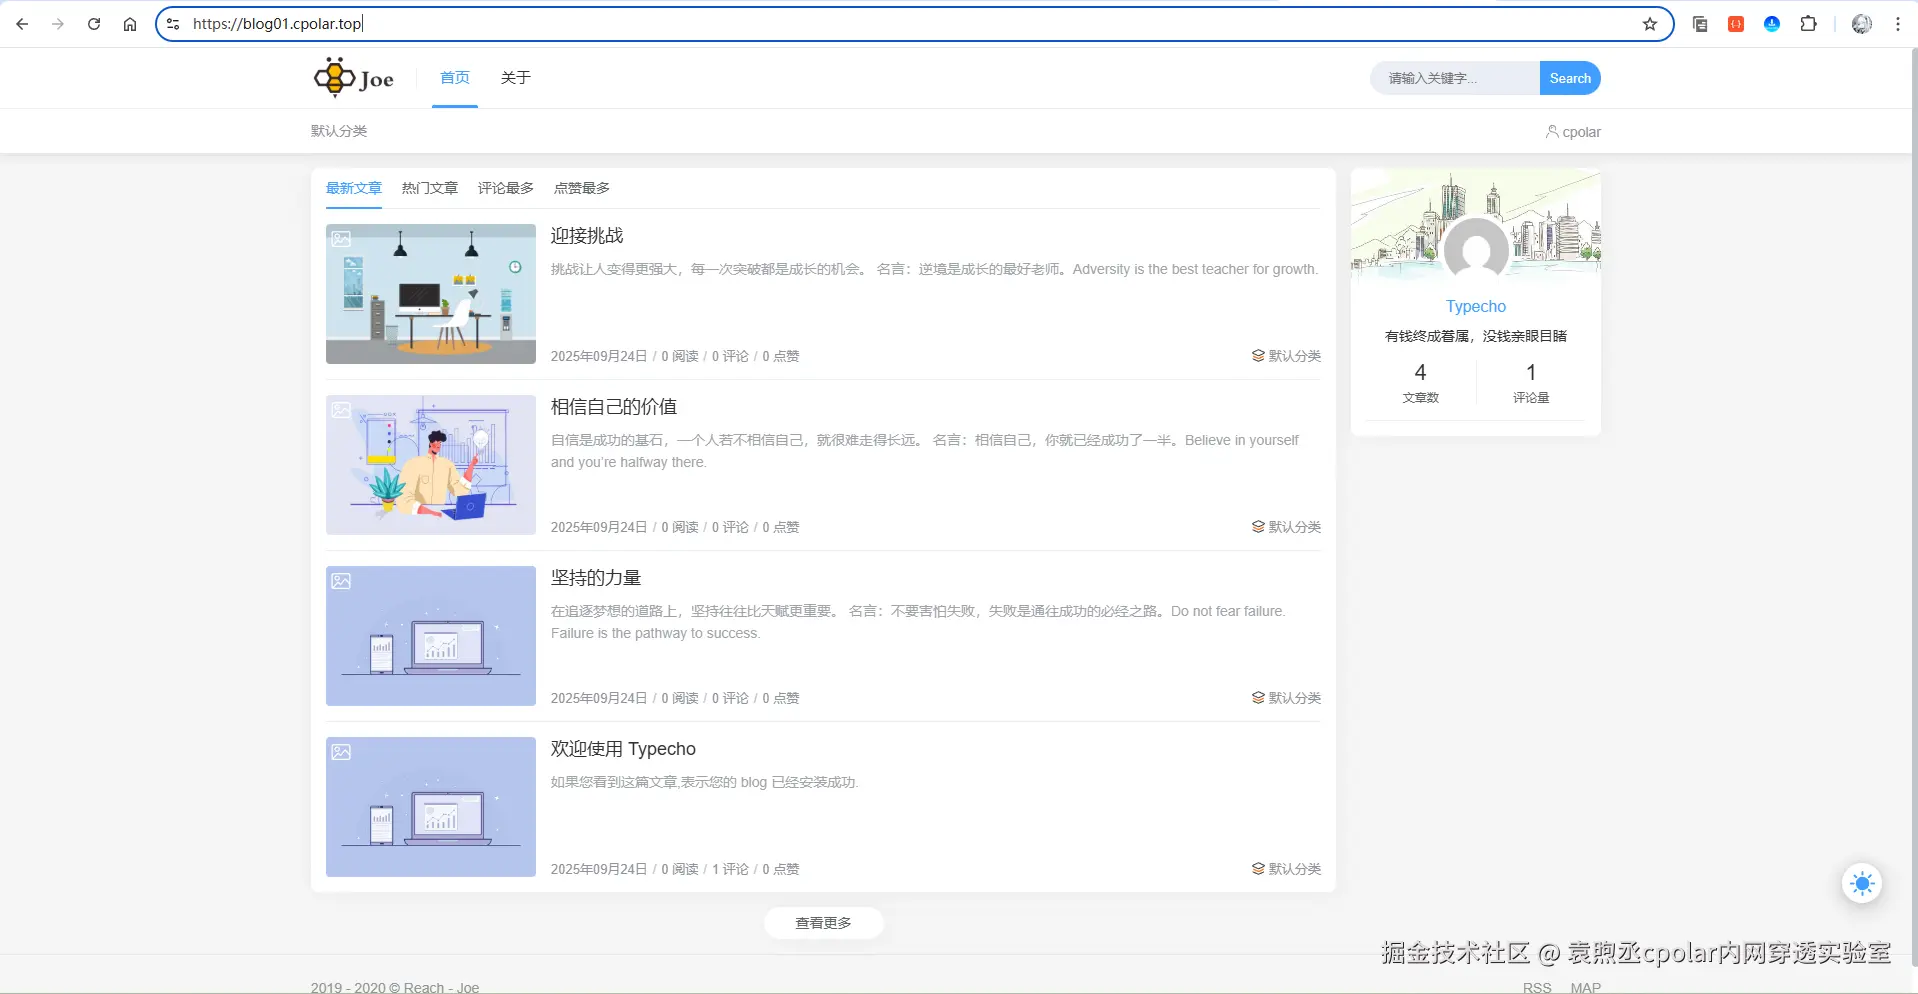Click the Joe bee logo

[354, 78]
